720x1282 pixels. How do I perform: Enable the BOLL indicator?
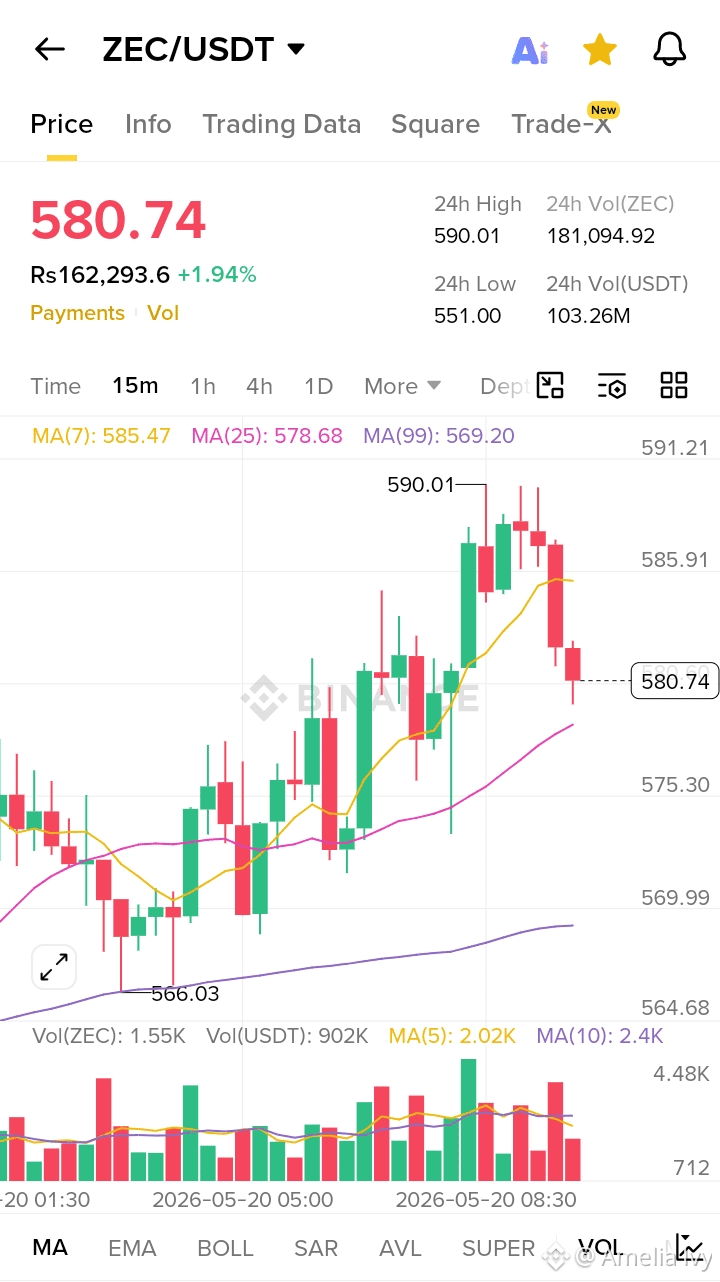coord(225,1248)
